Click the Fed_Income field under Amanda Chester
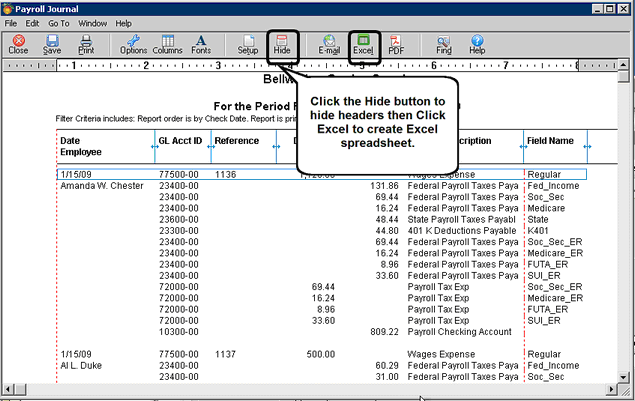Image resolution: width=635 pixels, height=401 pixels. (553, 186)
